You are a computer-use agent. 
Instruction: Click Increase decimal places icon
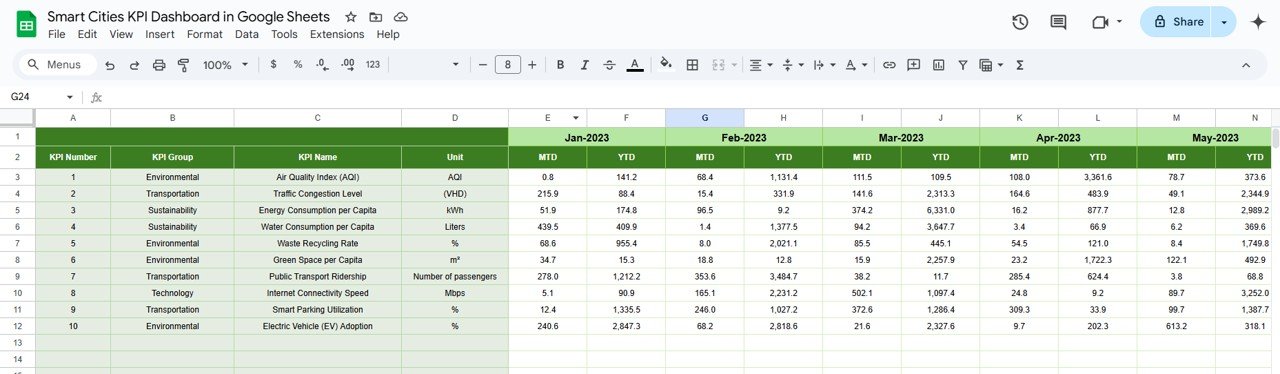pyautogui.click(x=348, y=65)
